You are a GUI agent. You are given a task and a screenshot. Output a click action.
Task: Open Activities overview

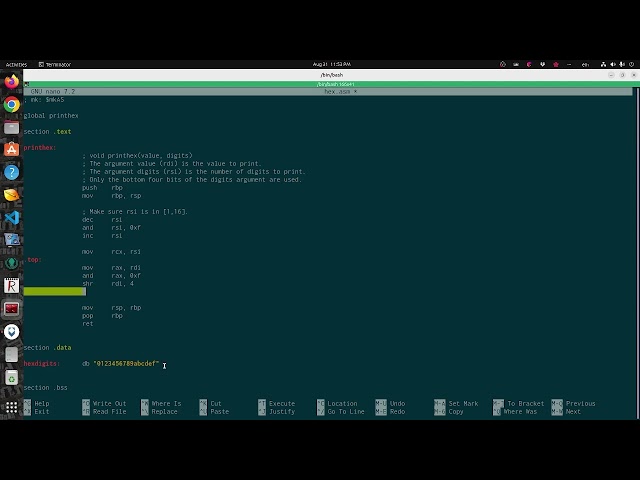coord(16,64)
